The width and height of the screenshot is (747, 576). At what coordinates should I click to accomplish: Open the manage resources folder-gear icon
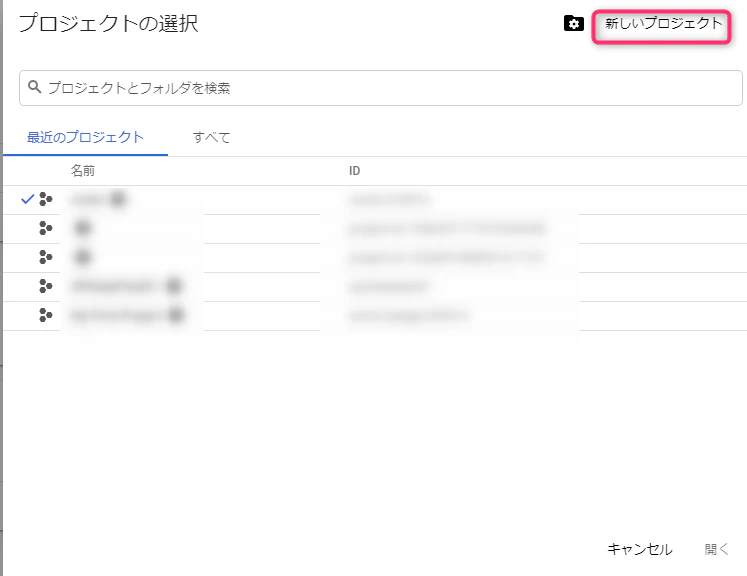point(574,23)
